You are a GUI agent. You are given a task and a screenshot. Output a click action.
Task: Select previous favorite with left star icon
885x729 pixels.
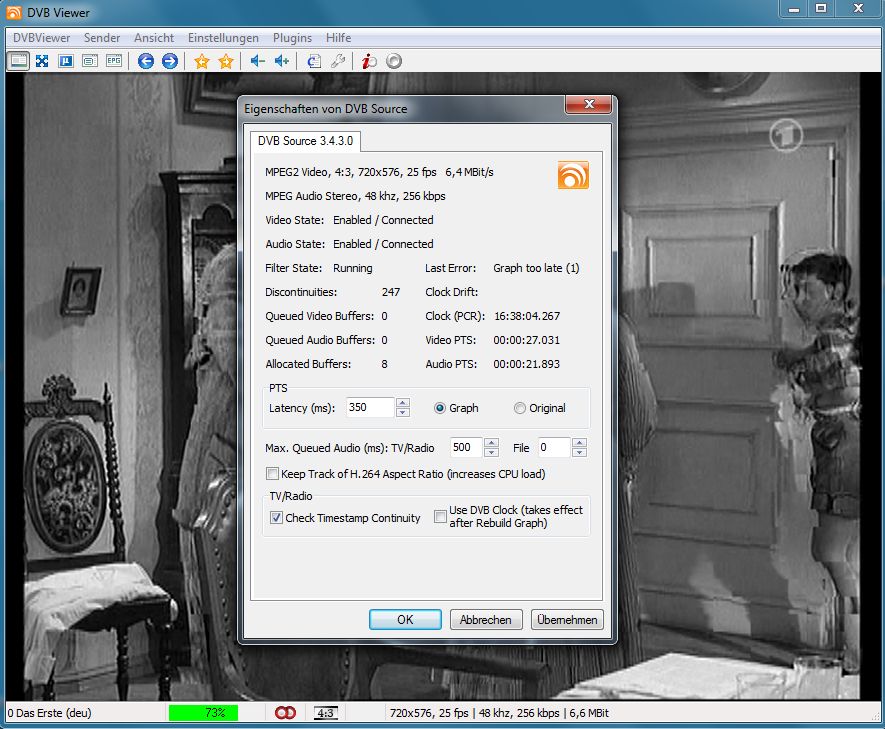(x=201, y=60)
